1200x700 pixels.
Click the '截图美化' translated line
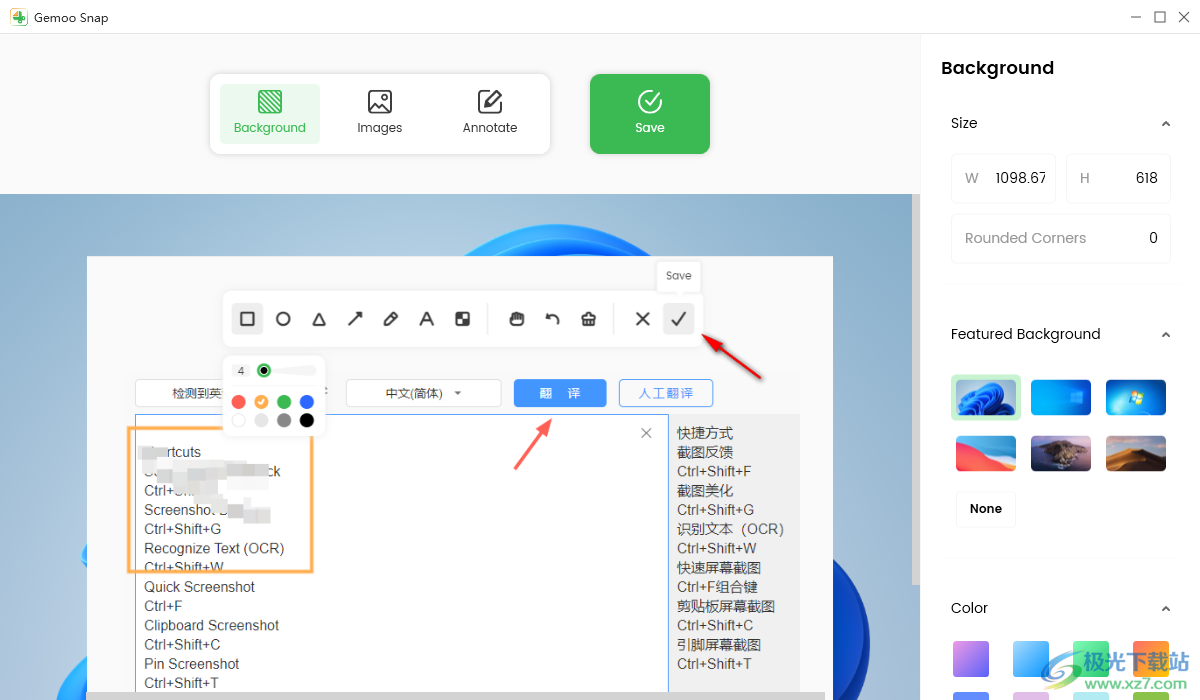(x=705, y=491)
